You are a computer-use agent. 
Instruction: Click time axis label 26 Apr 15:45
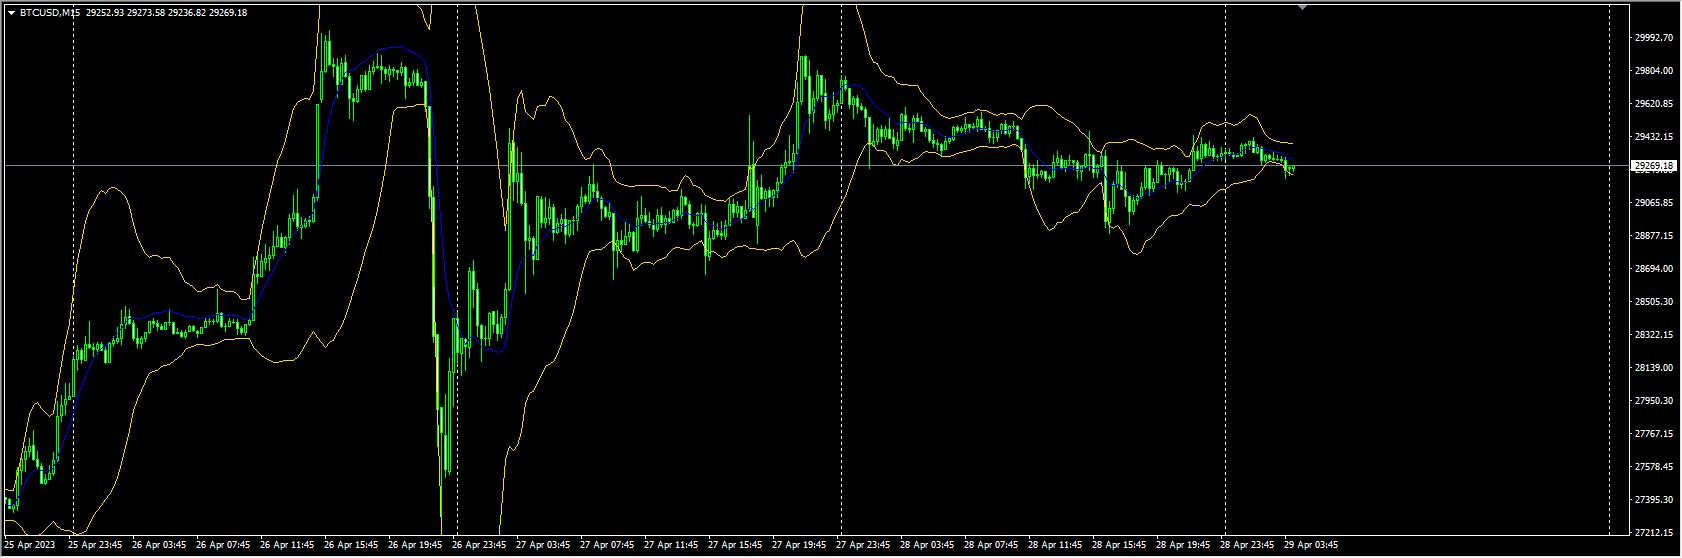point(352,546)
